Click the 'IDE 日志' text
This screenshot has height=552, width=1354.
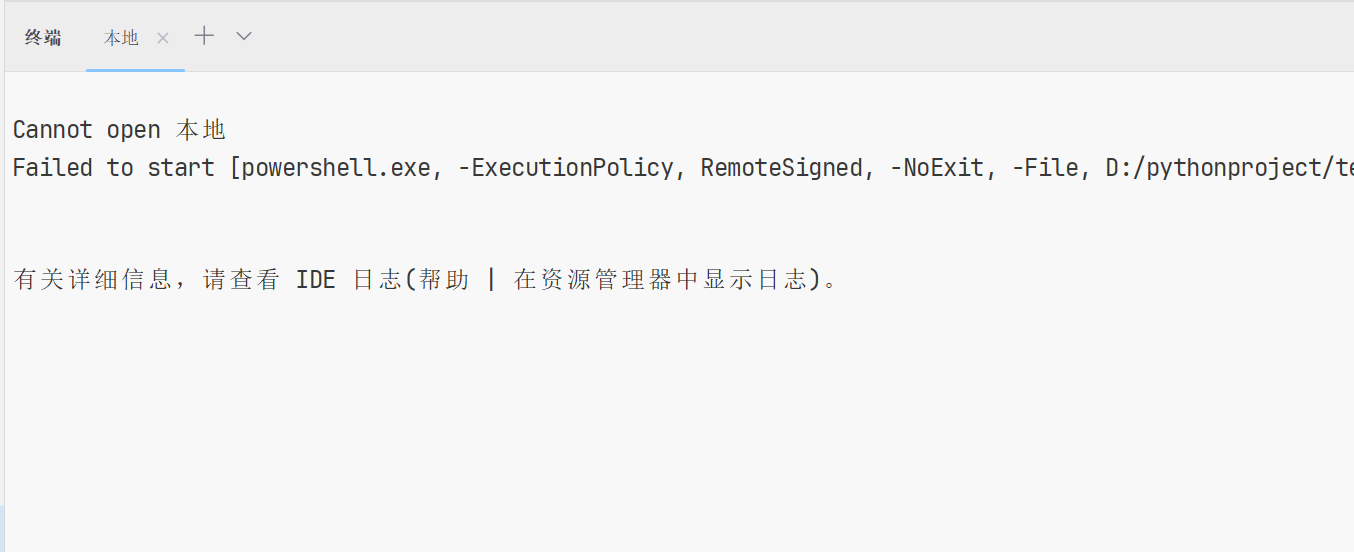pos(349,279)
